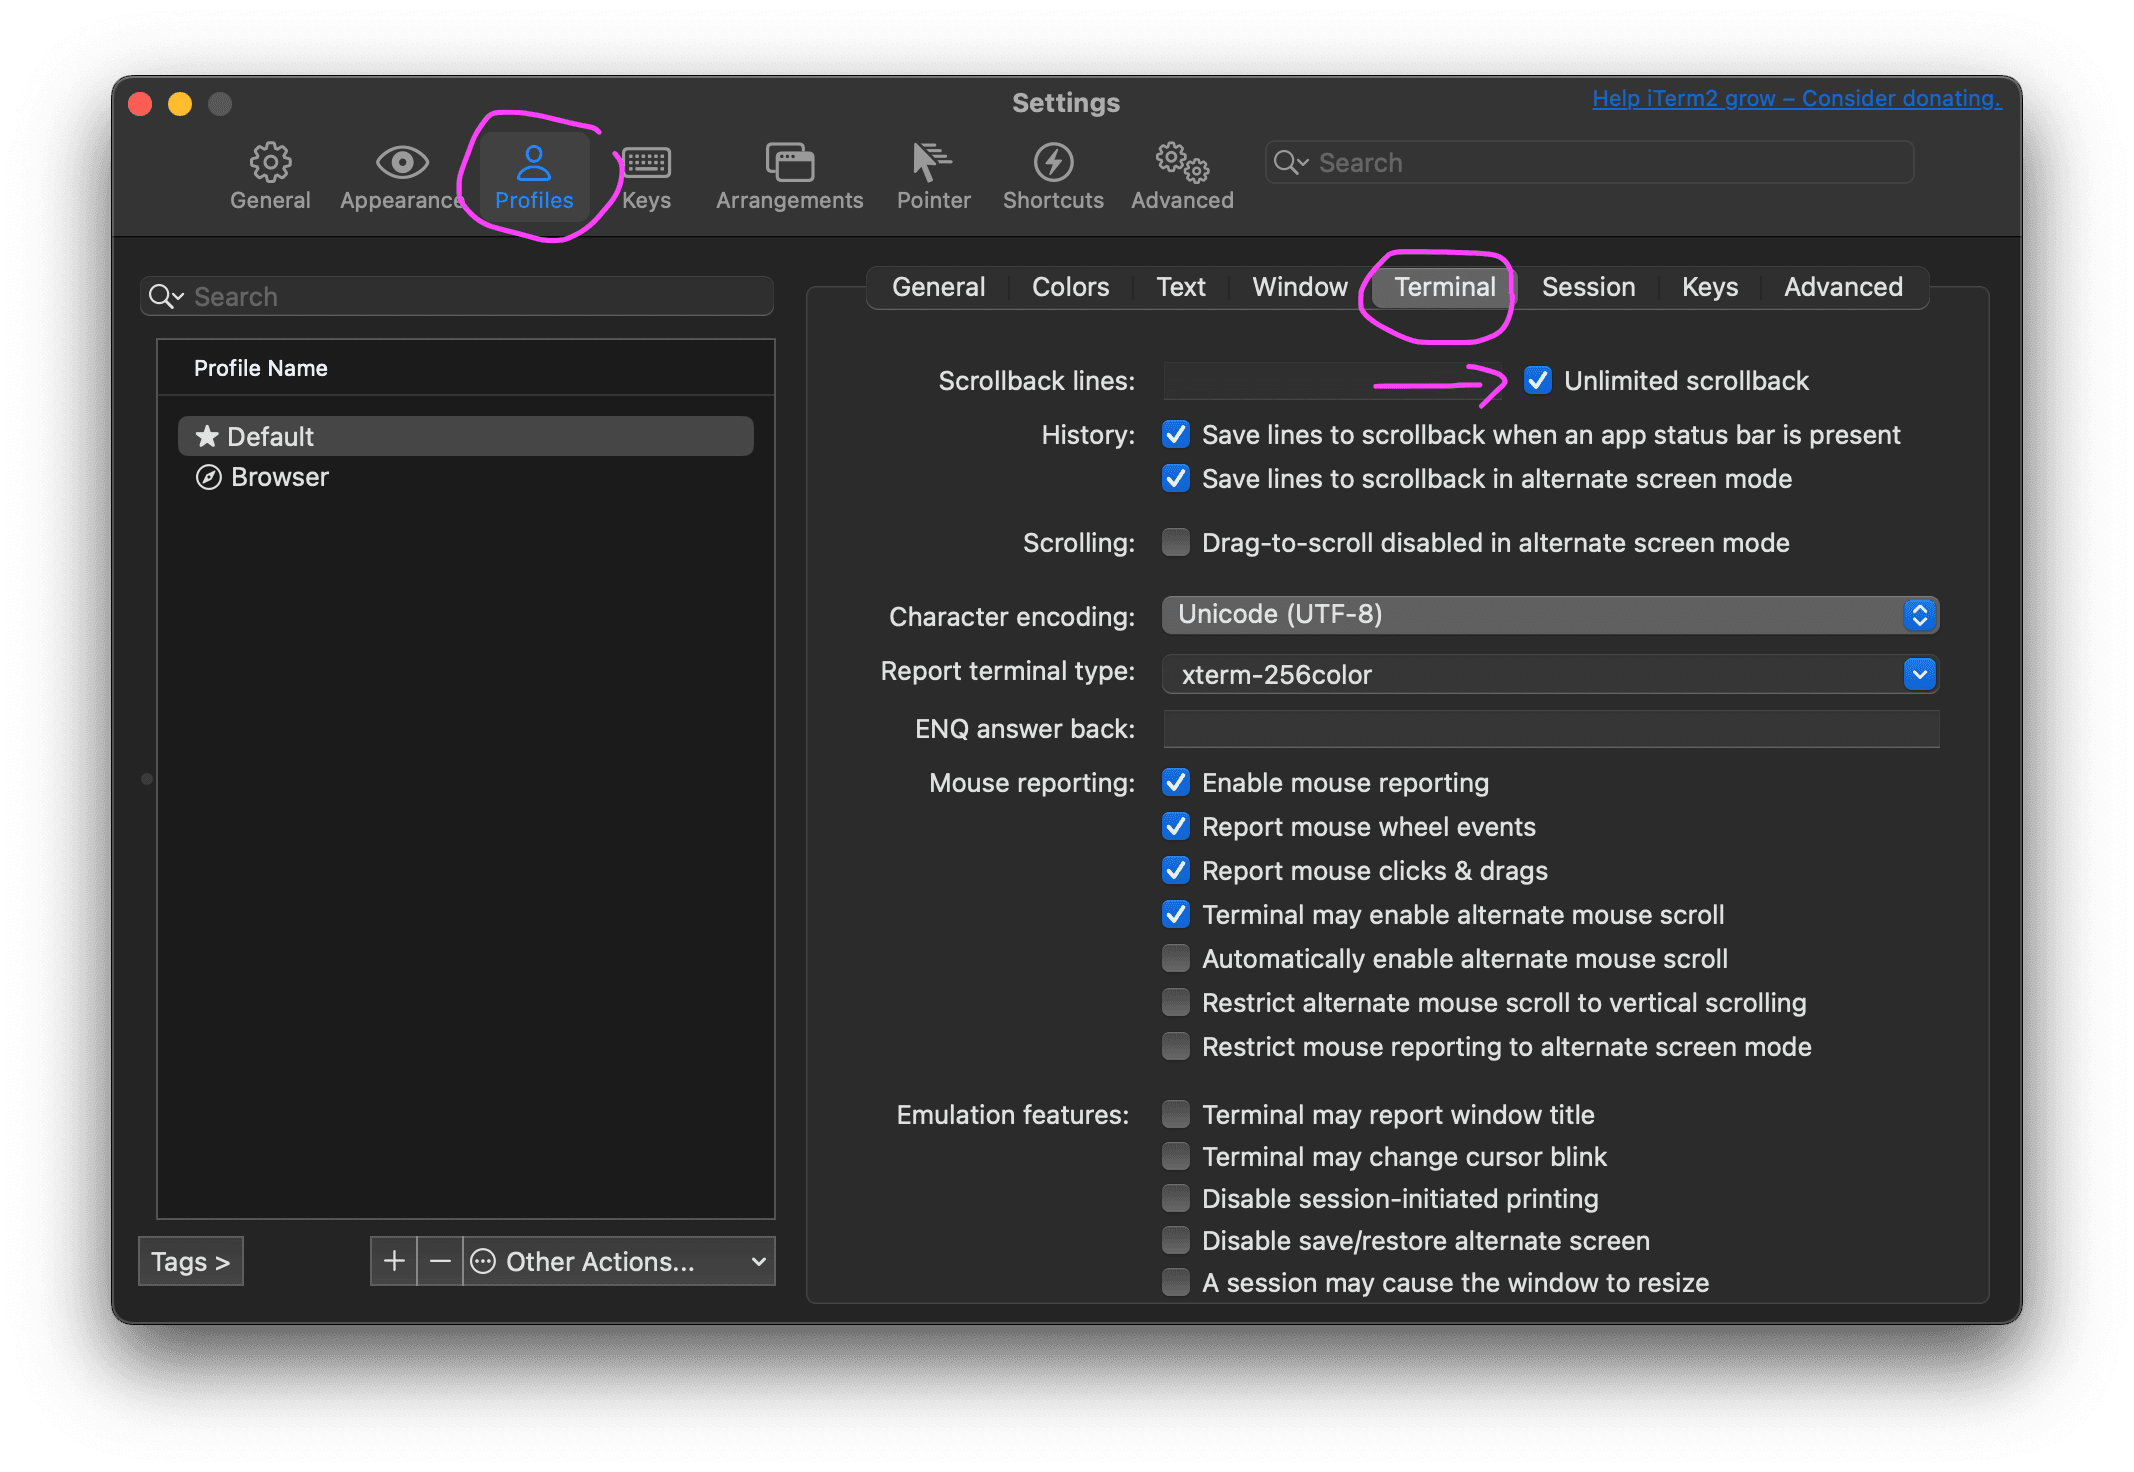The image size is (2134, 1472).
Task: Focus the settings Search field at top
Action: tap(1590, 162)
